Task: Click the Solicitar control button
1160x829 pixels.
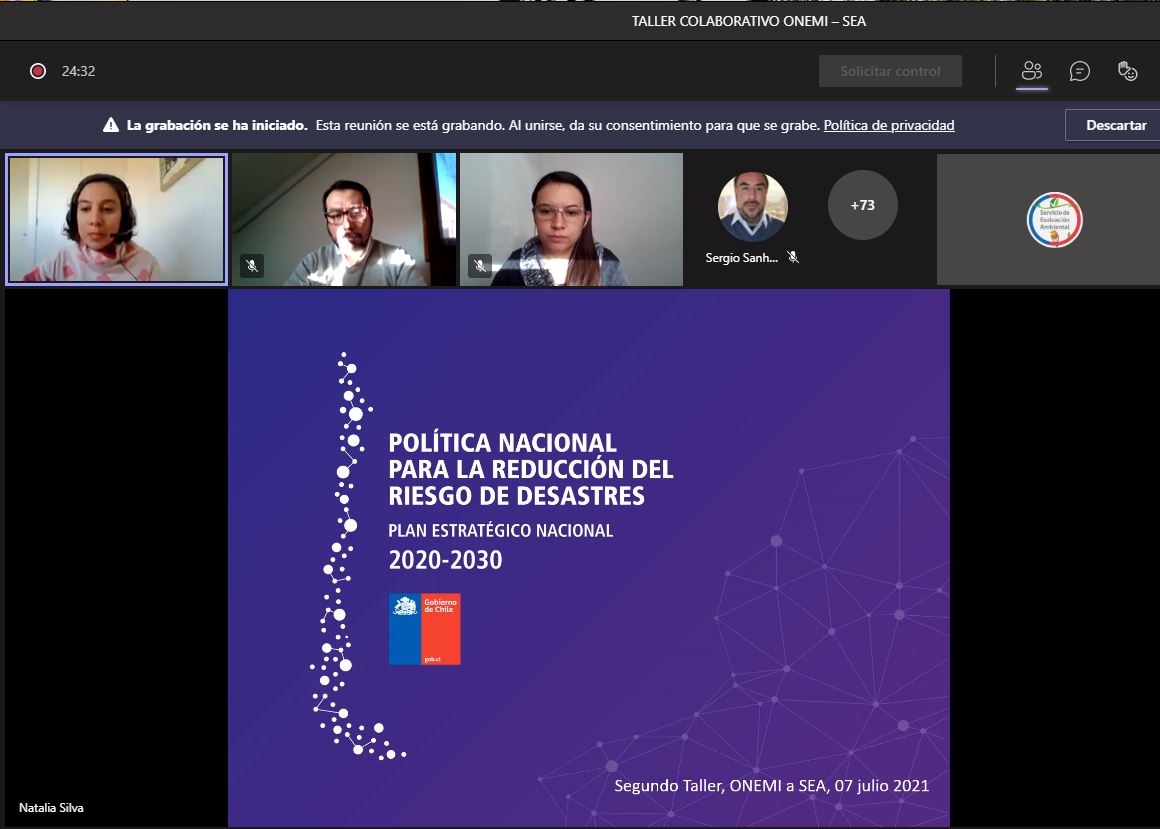Action: (x=890, y=71)
